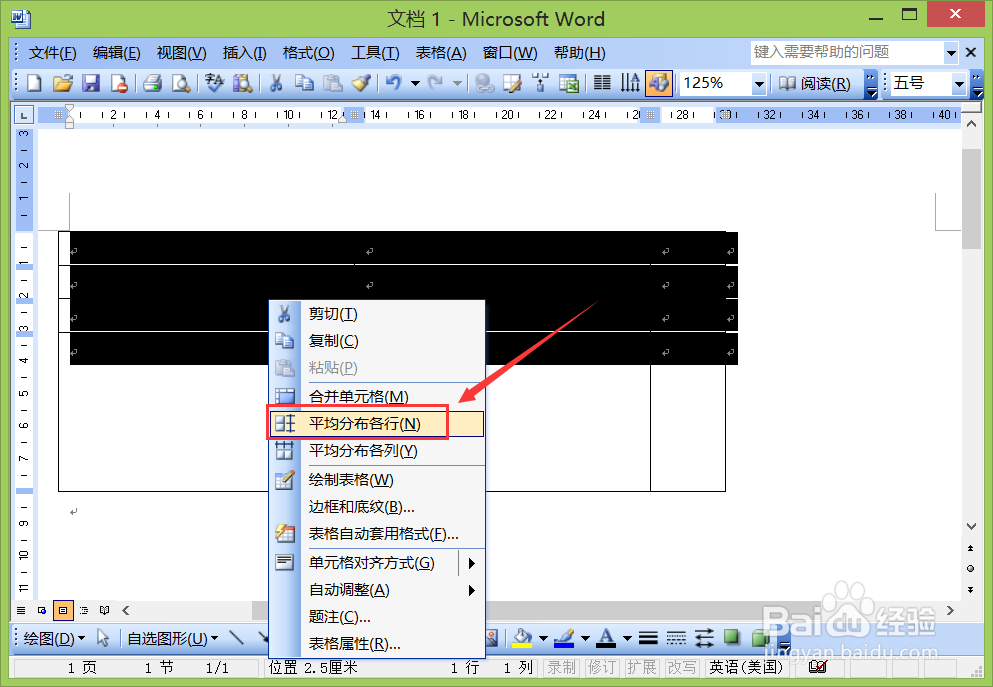Click the New blank document icon
The width and height of the screenshot is (993, 687).
click(34, 83)
